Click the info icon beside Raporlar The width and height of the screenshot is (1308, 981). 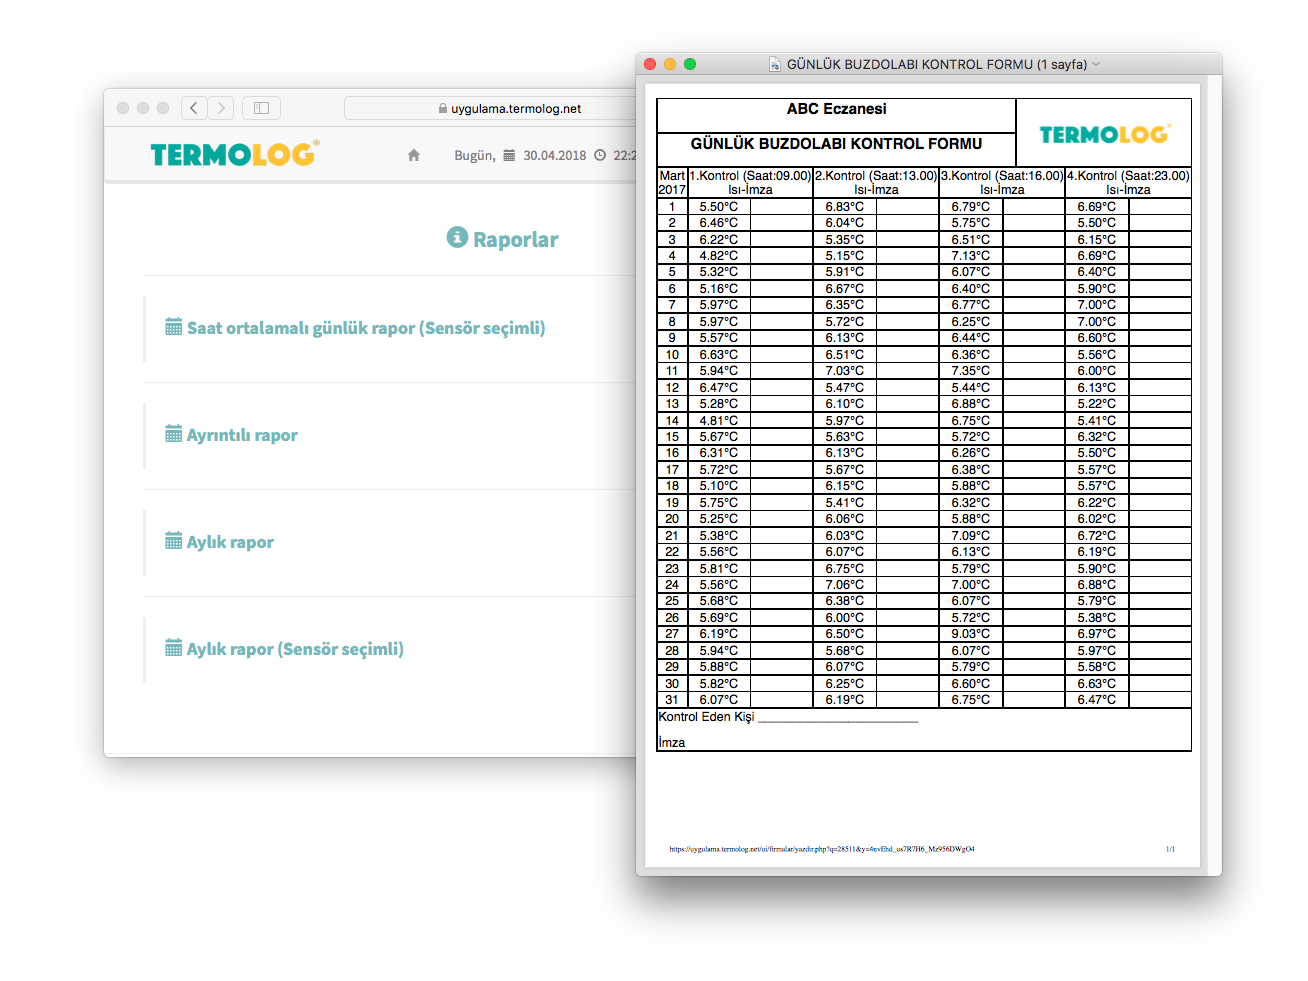(x=457, y=237)
